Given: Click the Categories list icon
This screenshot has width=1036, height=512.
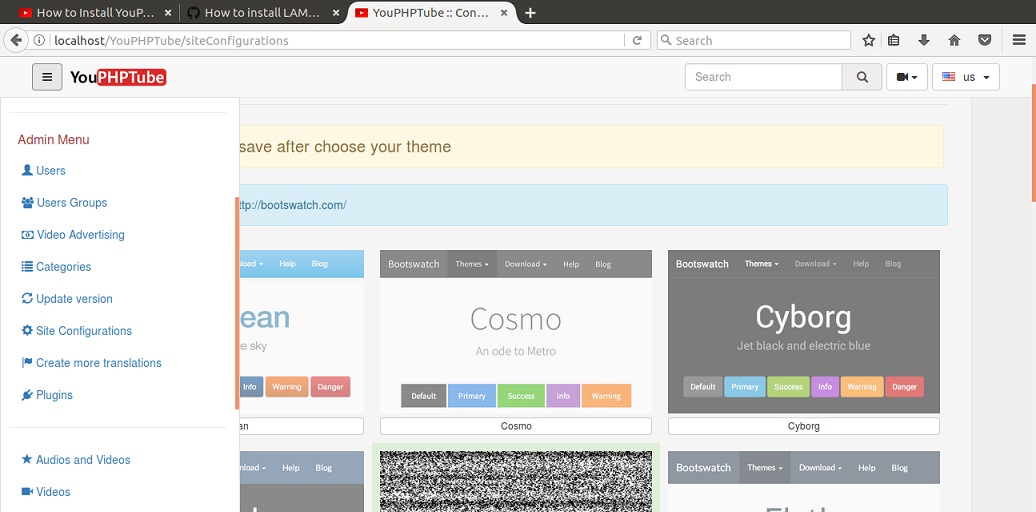Looking at the screenshot, I should coord(27,266).
